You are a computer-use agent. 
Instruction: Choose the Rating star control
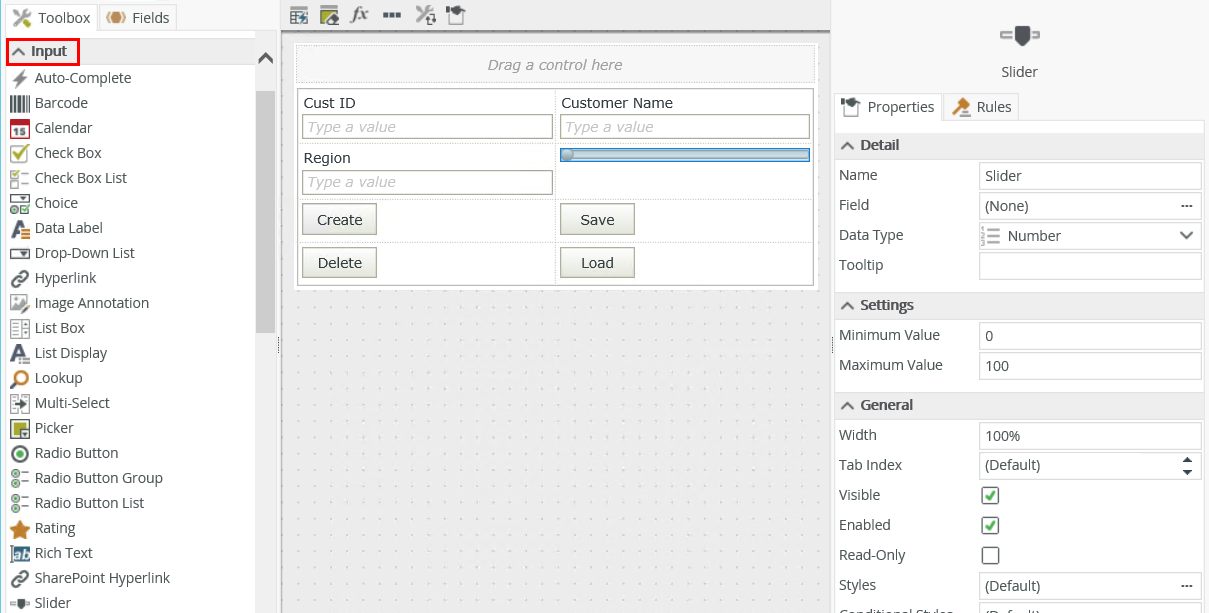(54, 528)
